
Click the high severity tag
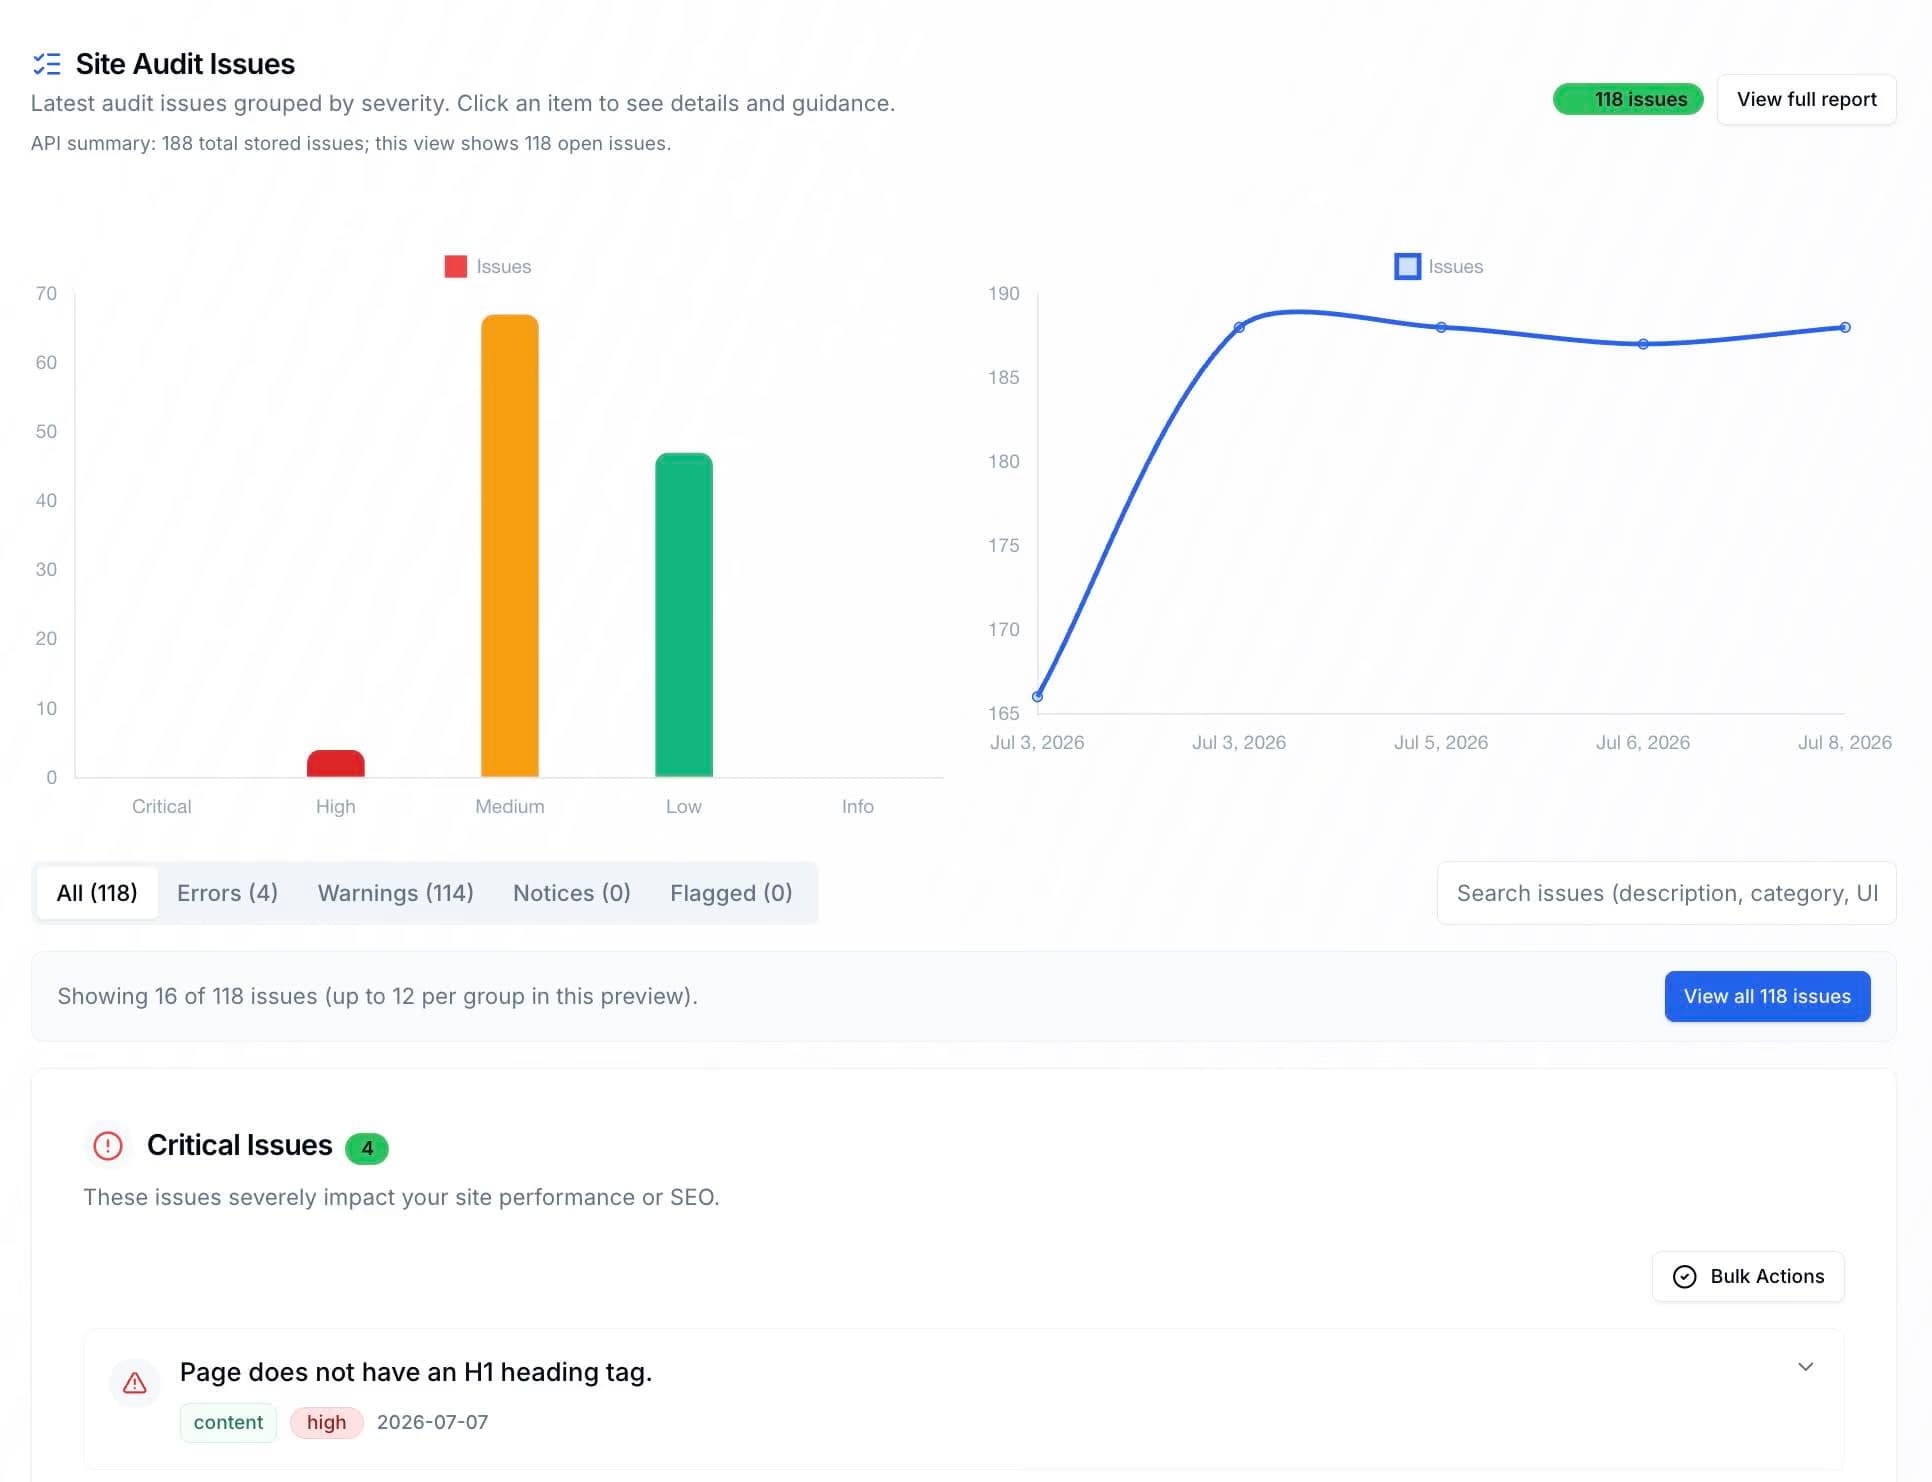click(x=327, y=1423)
